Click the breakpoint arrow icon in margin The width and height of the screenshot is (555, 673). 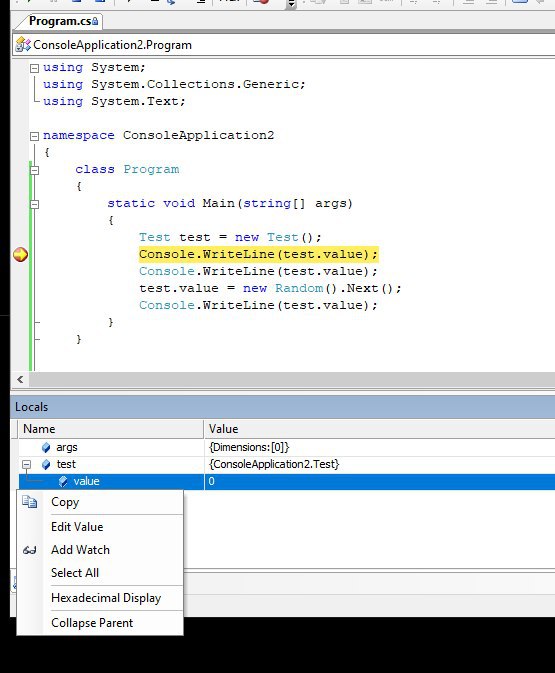click(x=20, y=255)
